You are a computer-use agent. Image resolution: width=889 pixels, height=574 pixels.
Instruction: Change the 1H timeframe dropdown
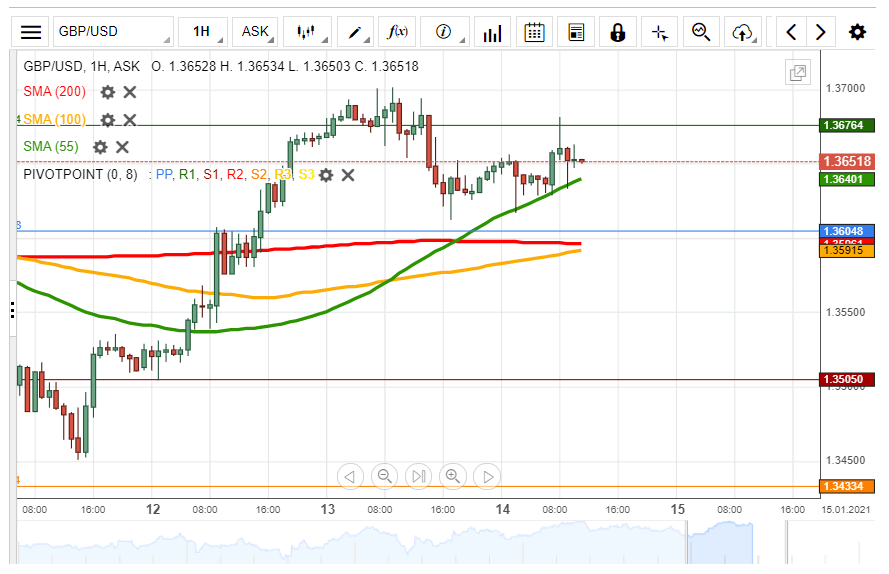coord(203,32)
